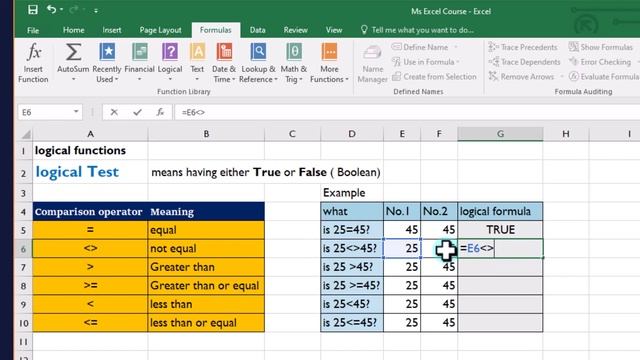This screenshot has width=640, height=360.
Task: Click the Insert Function fx ribbon icon
Action: pos(33,52)
